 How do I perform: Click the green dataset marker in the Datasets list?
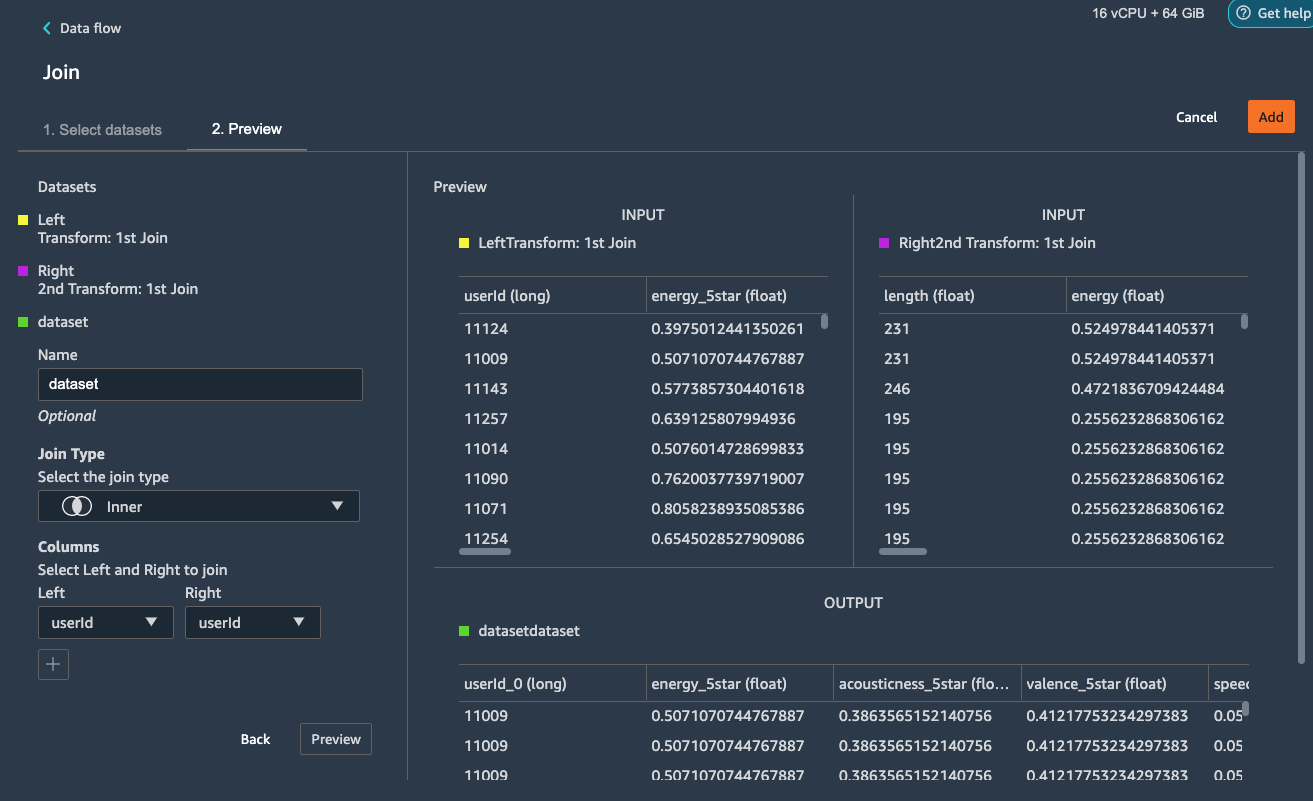tap(23, 322)
